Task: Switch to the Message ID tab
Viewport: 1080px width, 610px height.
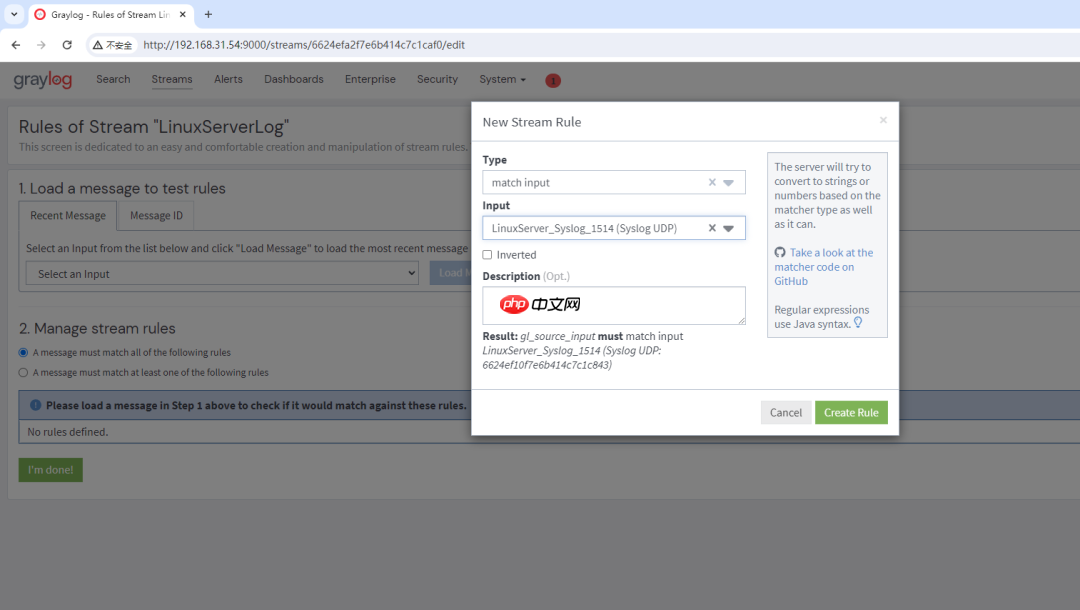Action: (156, 215)
